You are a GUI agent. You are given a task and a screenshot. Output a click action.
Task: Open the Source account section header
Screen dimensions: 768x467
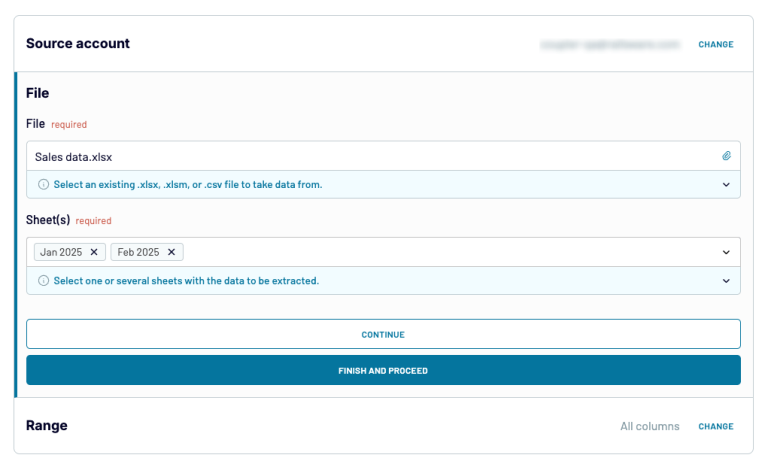pyautogui.click(x=78, y=44)
